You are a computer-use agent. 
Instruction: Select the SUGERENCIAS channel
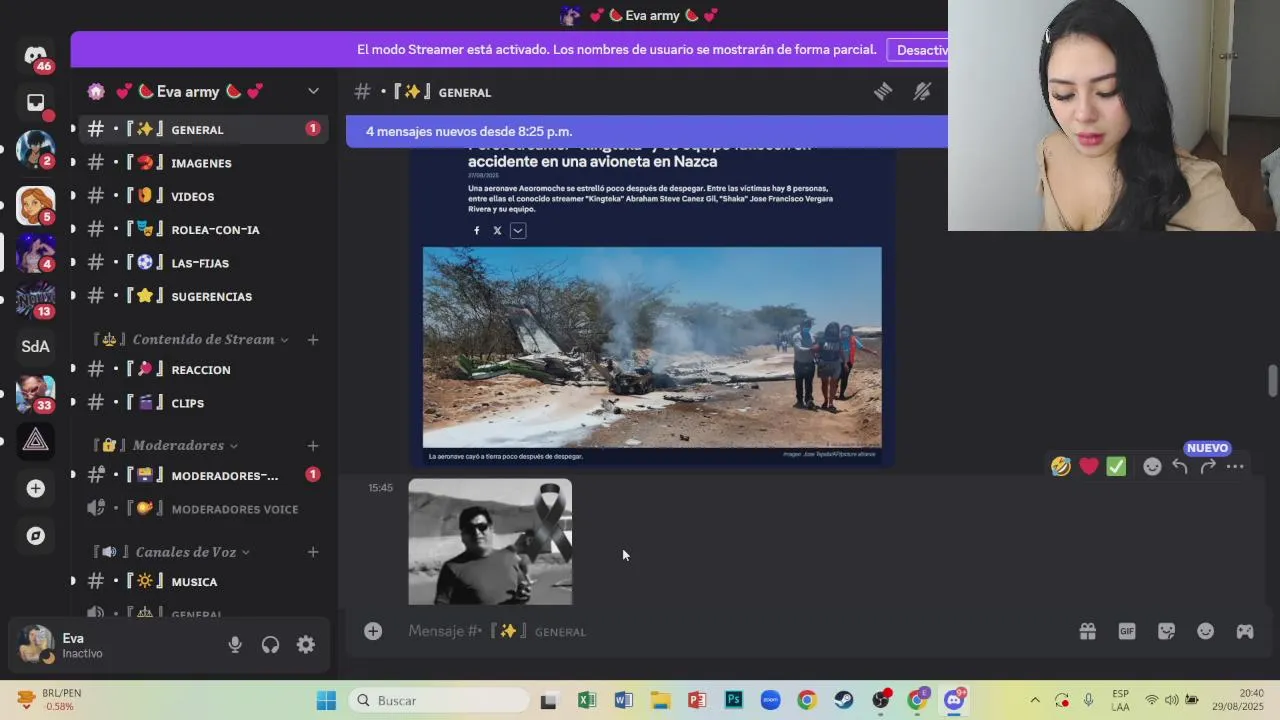coord(203,296)
